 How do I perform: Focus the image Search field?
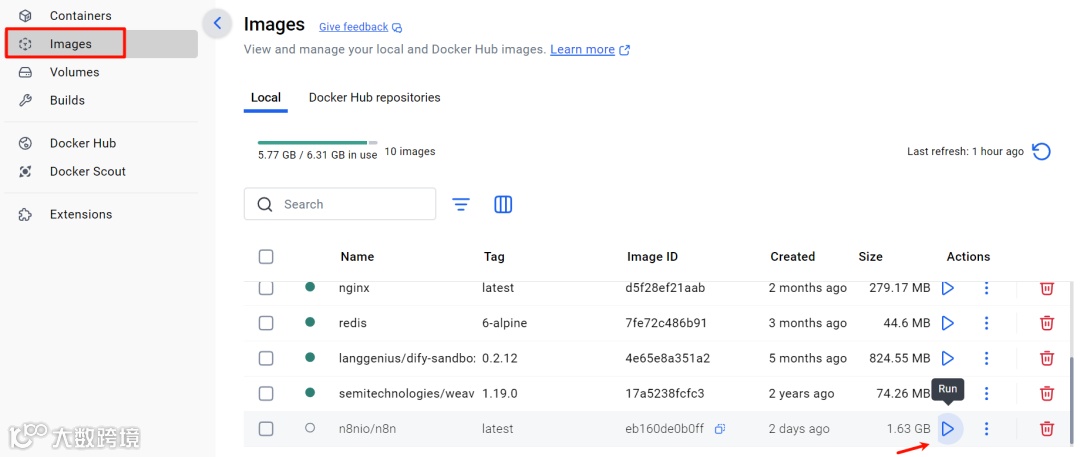click(350, 204)
